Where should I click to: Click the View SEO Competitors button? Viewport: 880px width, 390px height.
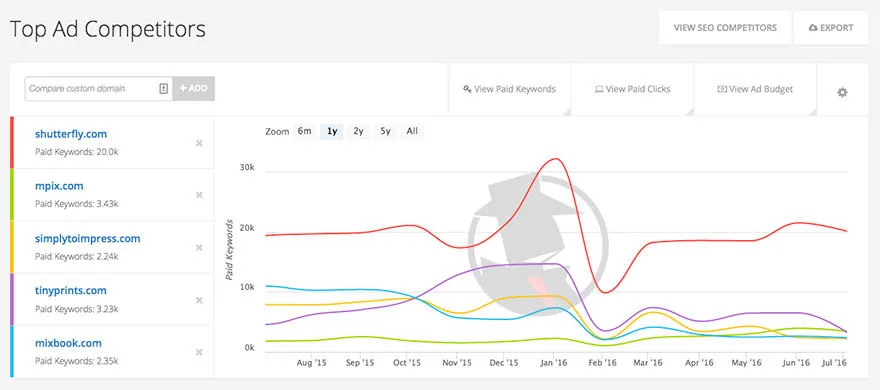coord(725,27)
